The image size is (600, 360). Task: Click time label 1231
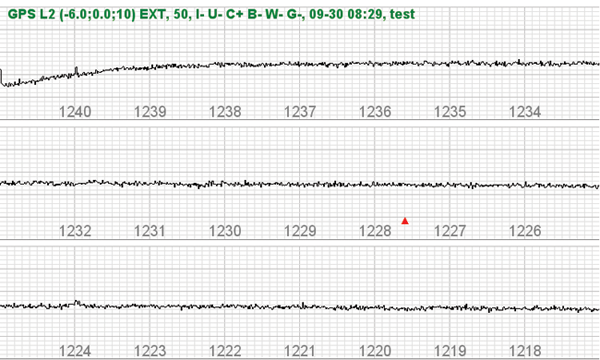[150, 231]
